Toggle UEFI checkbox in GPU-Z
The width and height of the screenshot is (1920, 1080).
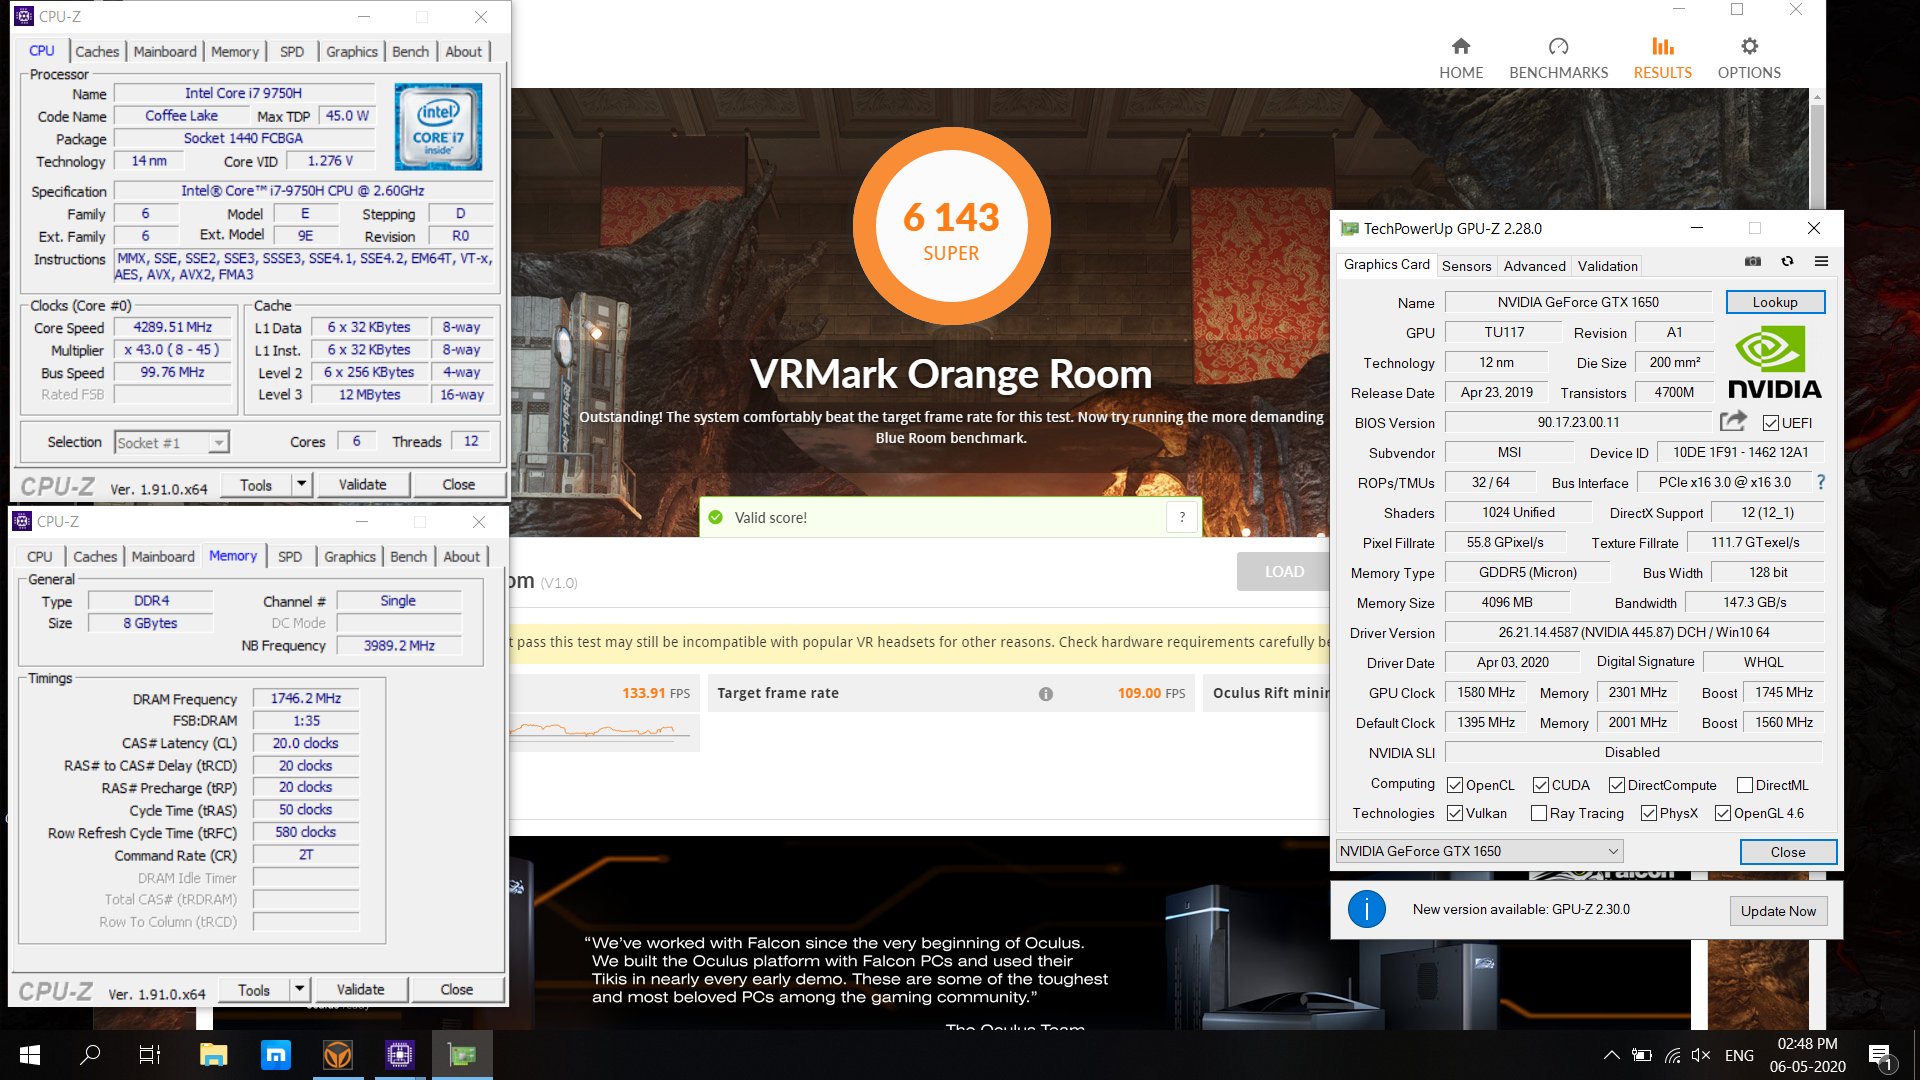(1770, 423)
